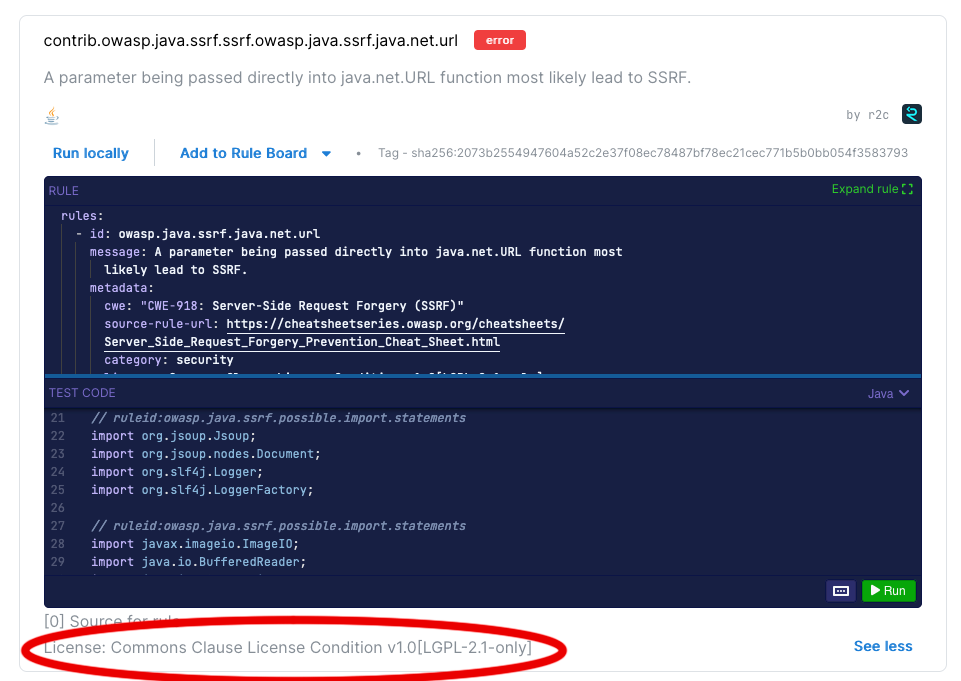Open the keyboard shortcuts icon beside Run

pos(840,591)
